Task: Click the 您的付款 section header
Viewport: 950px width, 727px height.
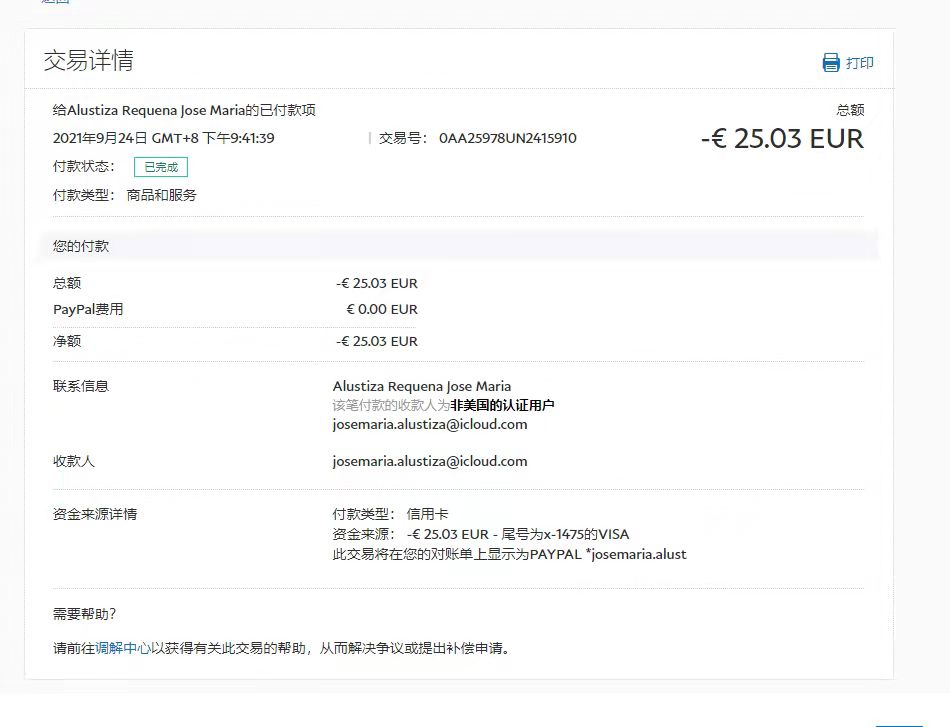Action: click(81, 246)
